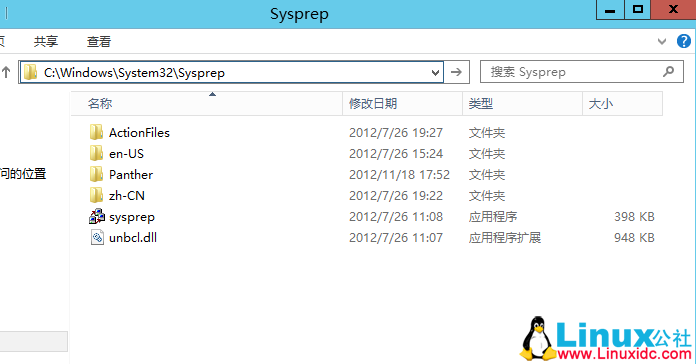
Task: Click the date 2012/11/18 17:52
Action: 399,174
